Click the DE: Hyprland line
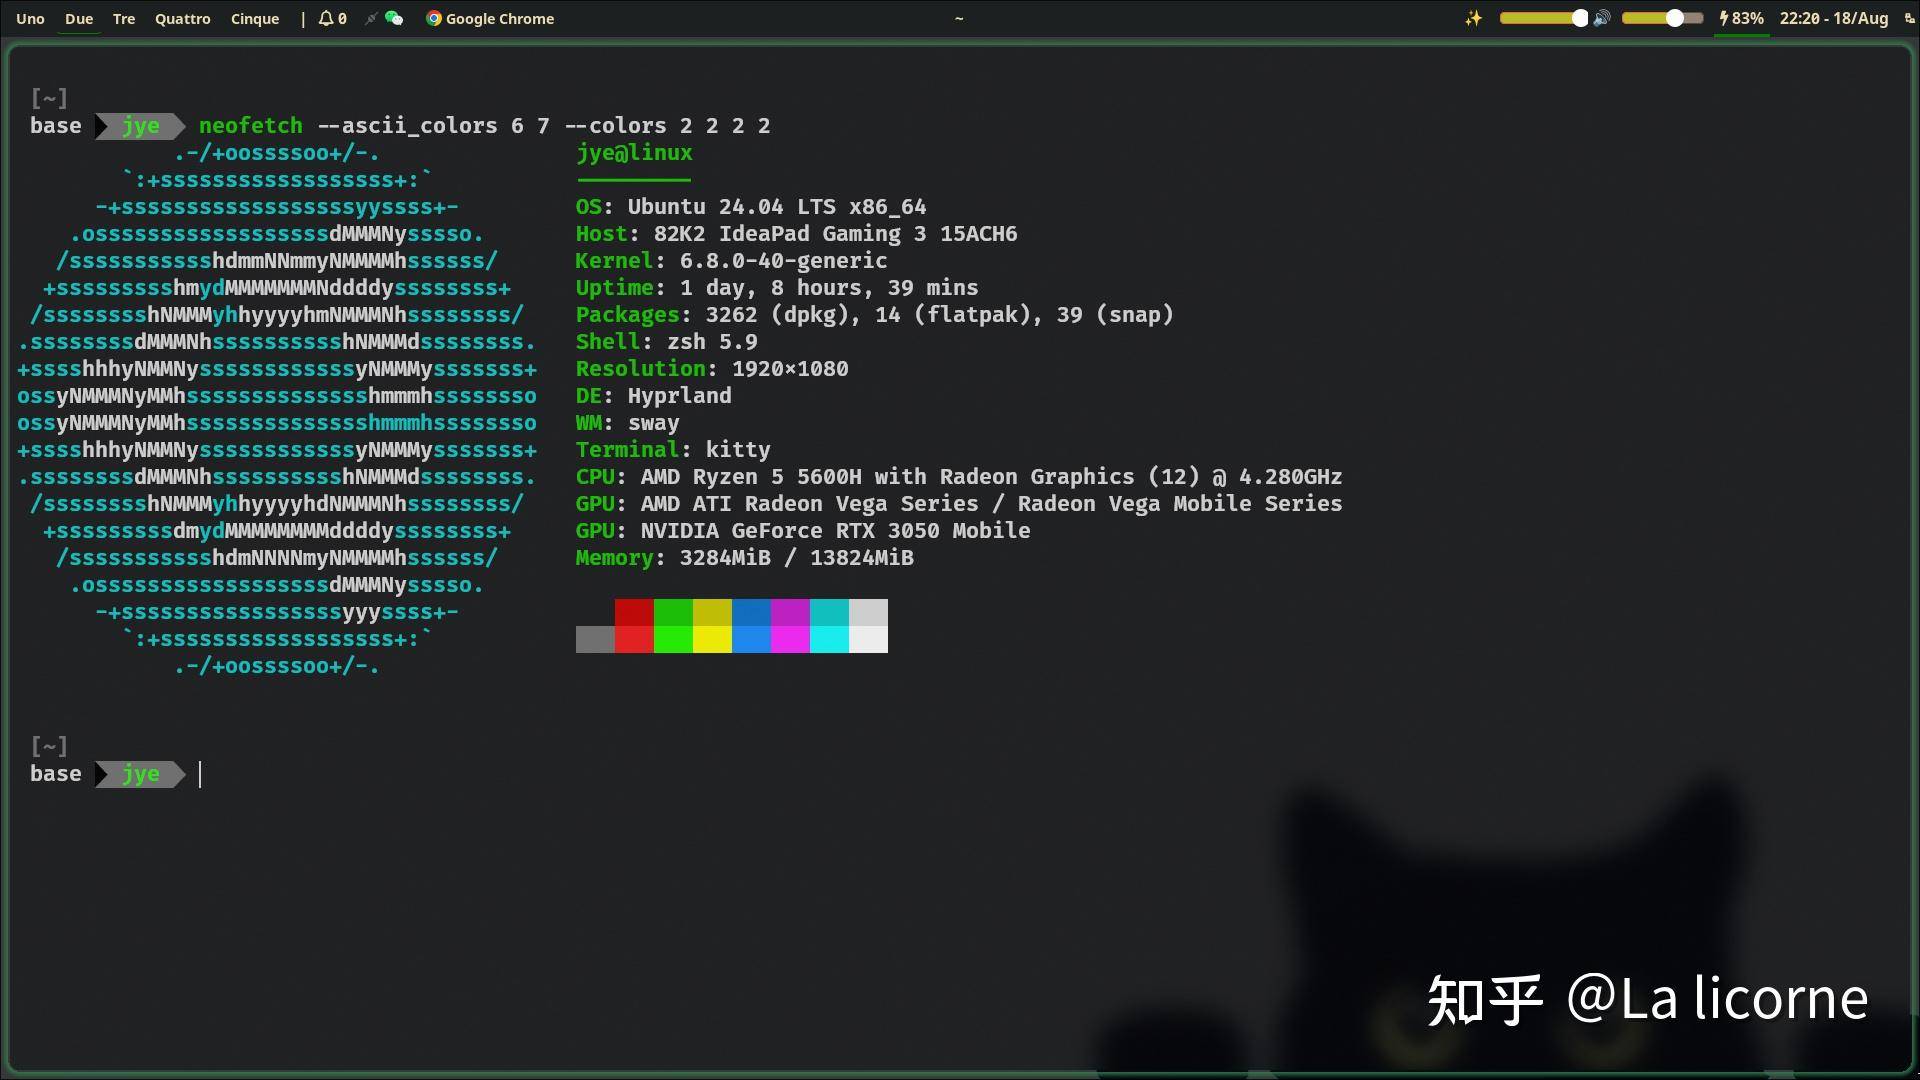 point(653,396)
